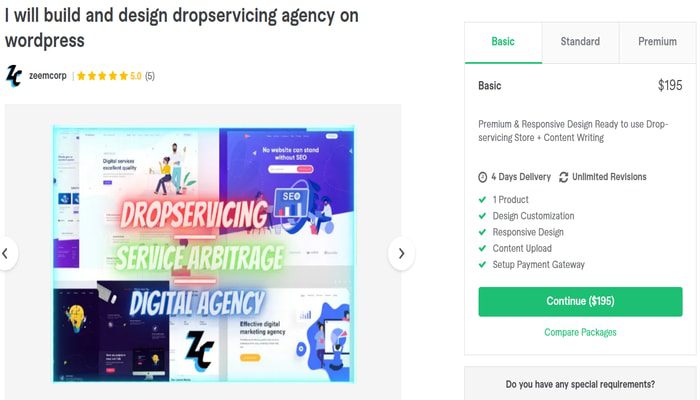Click the revisions refresh icon

[x=563, y=177]
